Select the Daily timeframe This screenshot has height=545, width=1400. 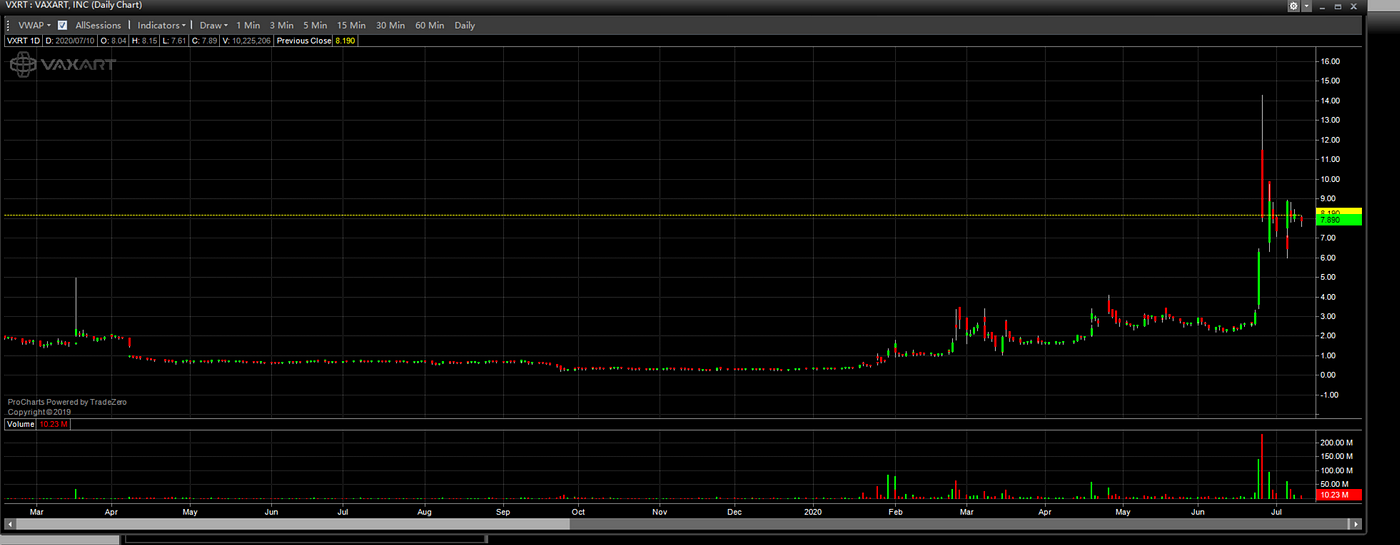(465, 25)
